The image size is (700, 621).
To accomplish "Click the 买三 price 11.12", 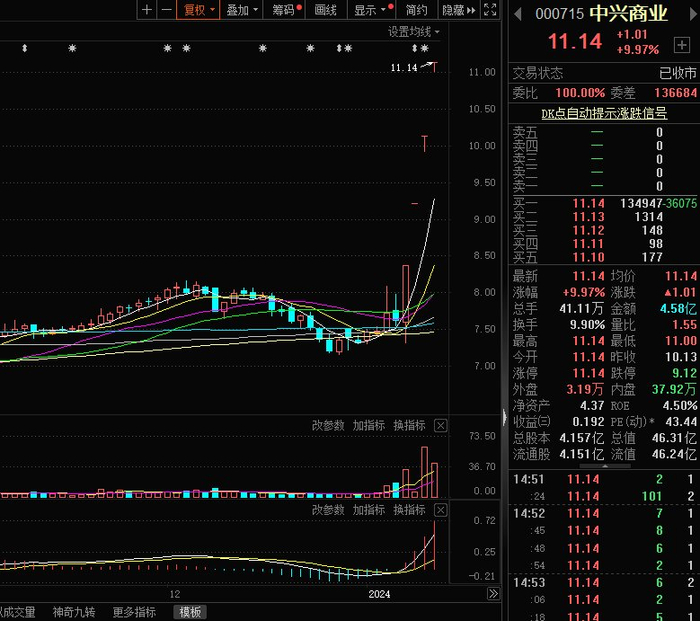I will (588, 230).
